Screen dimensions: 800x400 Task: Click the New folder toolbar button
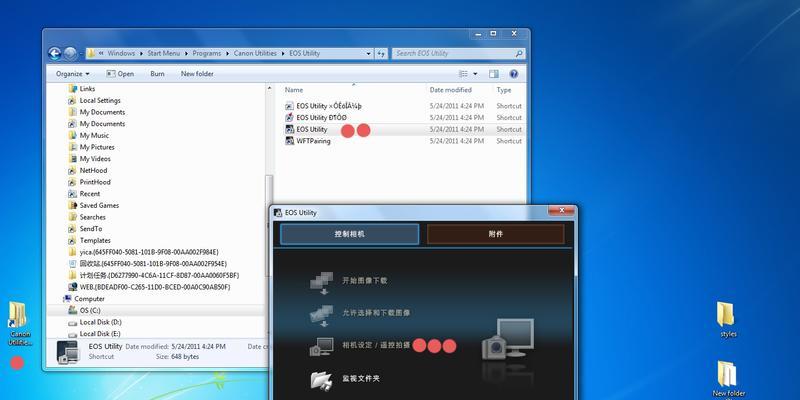(x=197, y=74)
